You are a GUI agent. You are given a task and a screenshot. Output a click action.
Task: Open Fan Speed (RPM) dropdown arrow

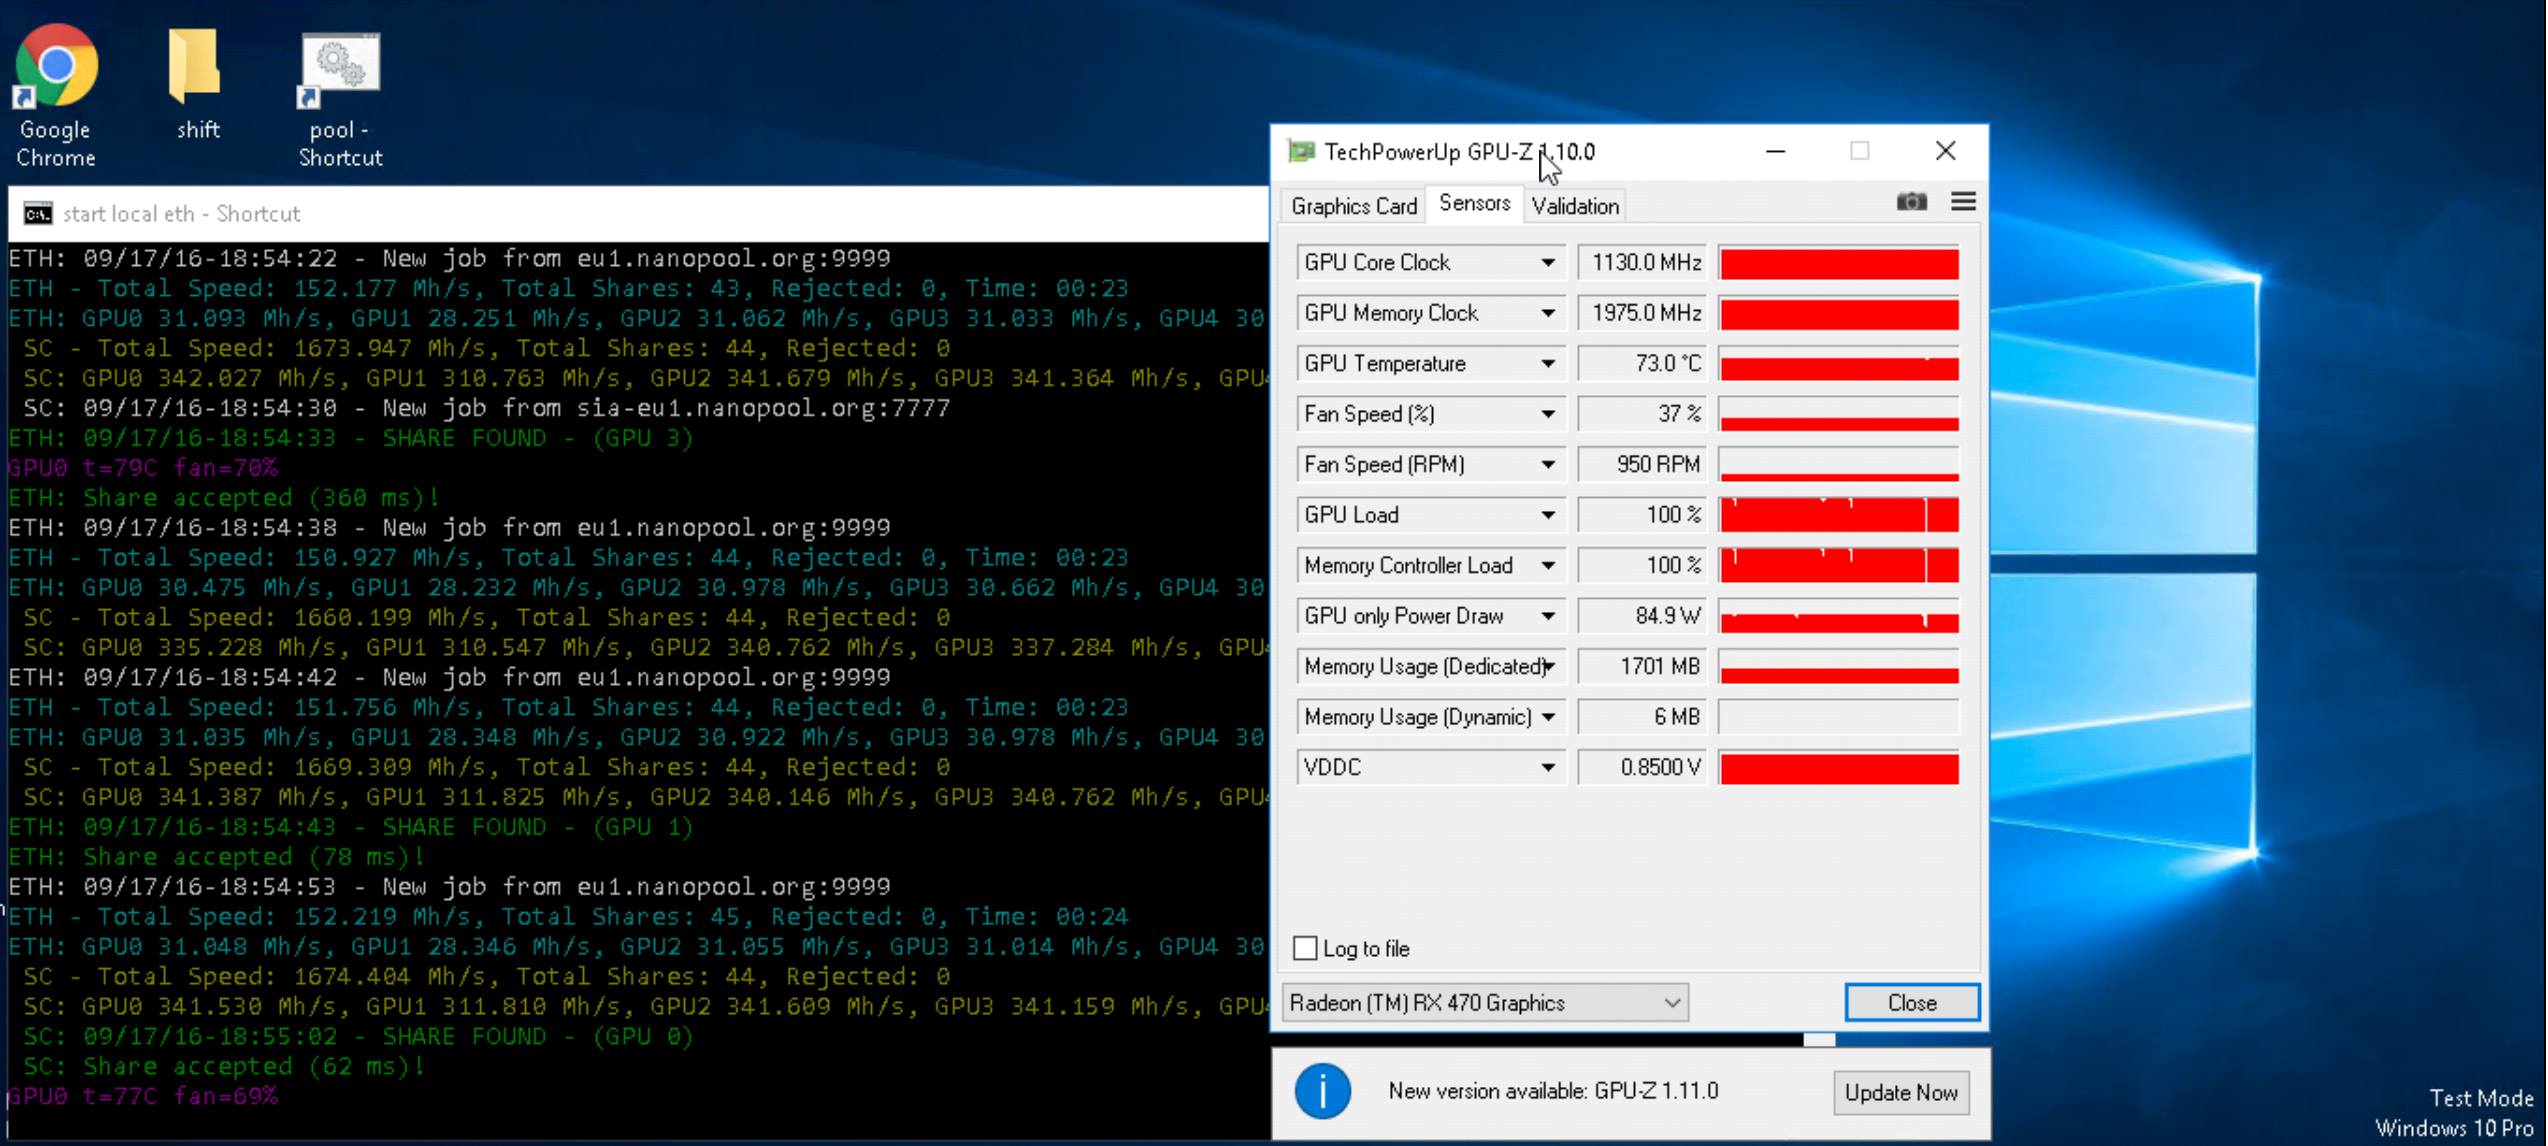tap(1547, 465)
